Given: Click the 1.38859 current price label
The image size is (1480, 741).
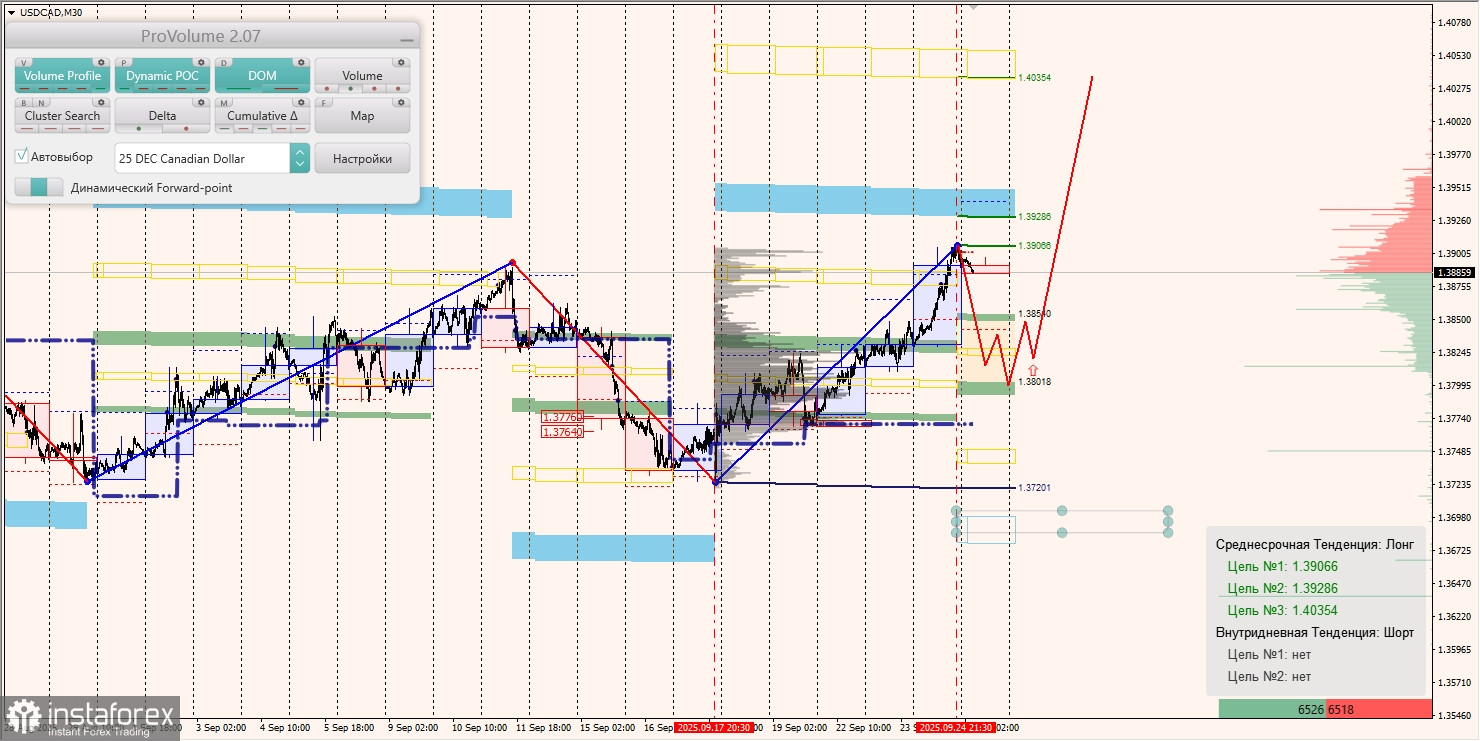Looking at the screenshot, I should (1454, 272).
